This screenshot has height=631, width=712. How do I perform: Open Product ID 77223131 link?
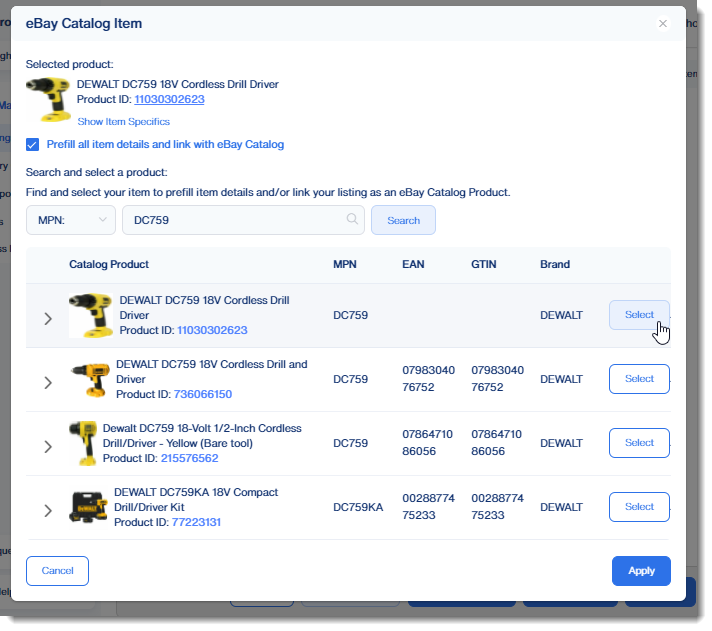[x=196, y=522]
